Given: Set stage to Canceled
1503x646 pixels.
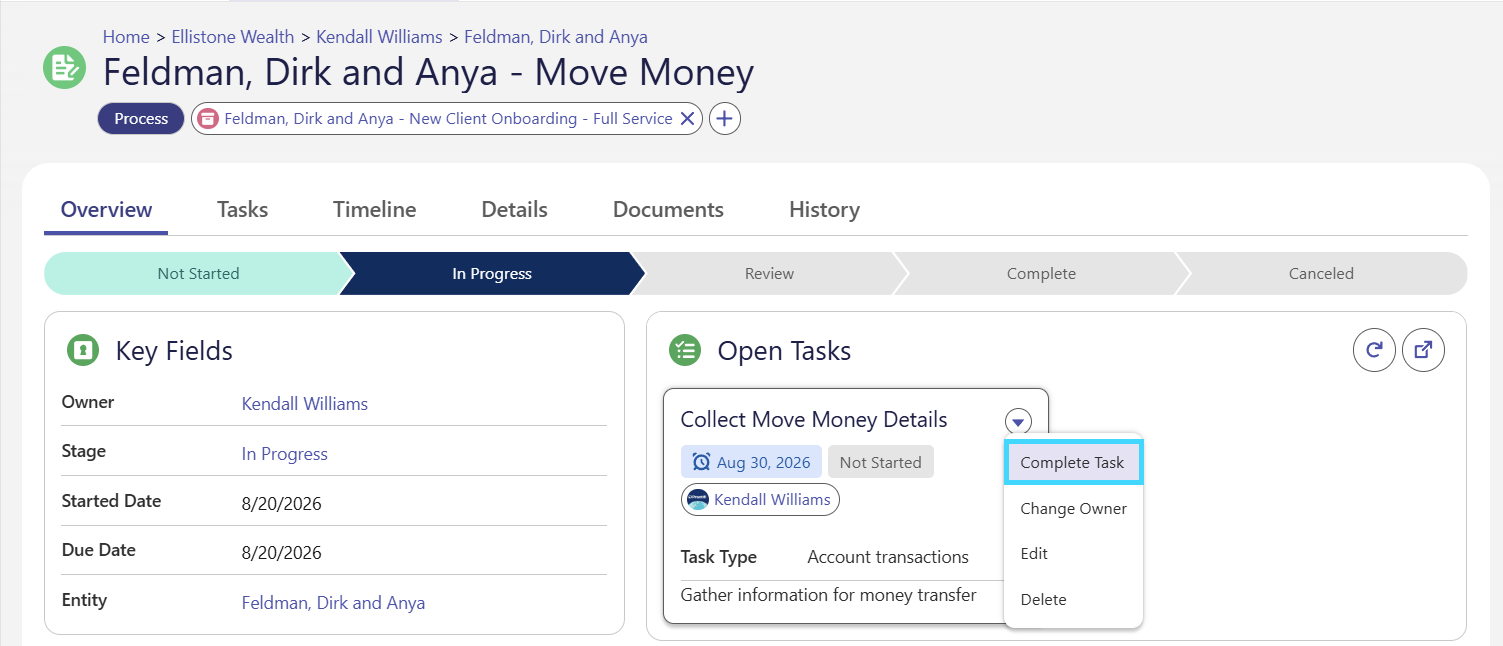Looking at the screenshot, I should (x=1321, y=273).
